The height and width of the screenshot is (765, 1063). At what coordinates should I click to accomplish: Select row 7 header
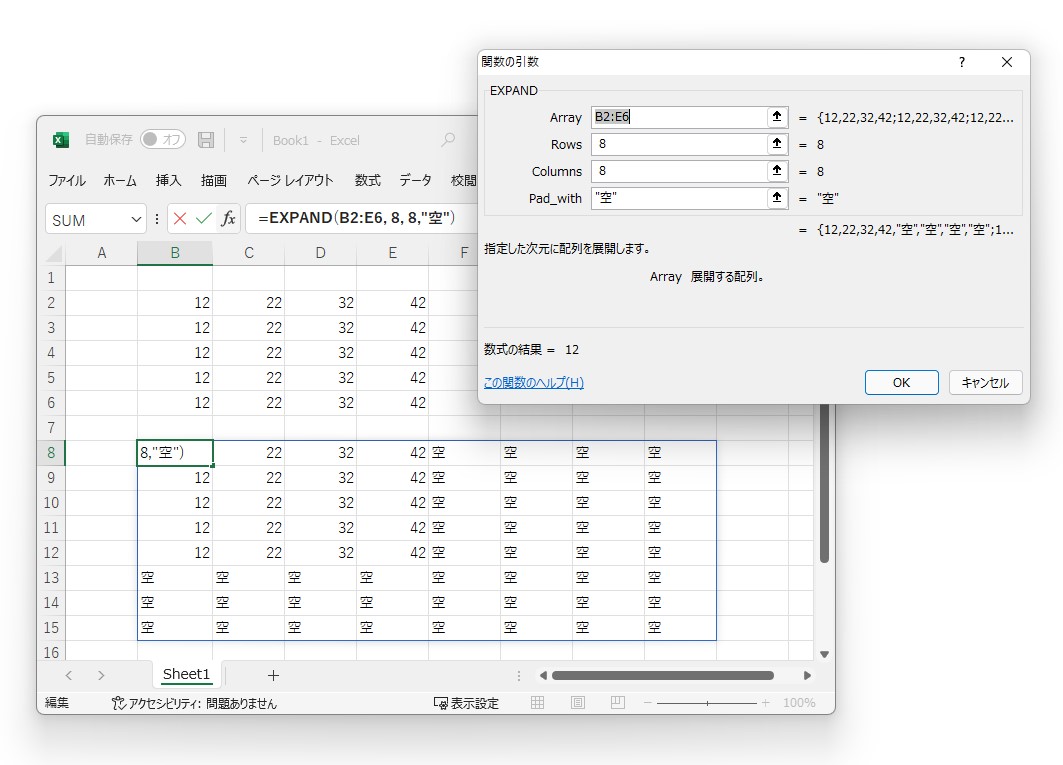[52, 428]
